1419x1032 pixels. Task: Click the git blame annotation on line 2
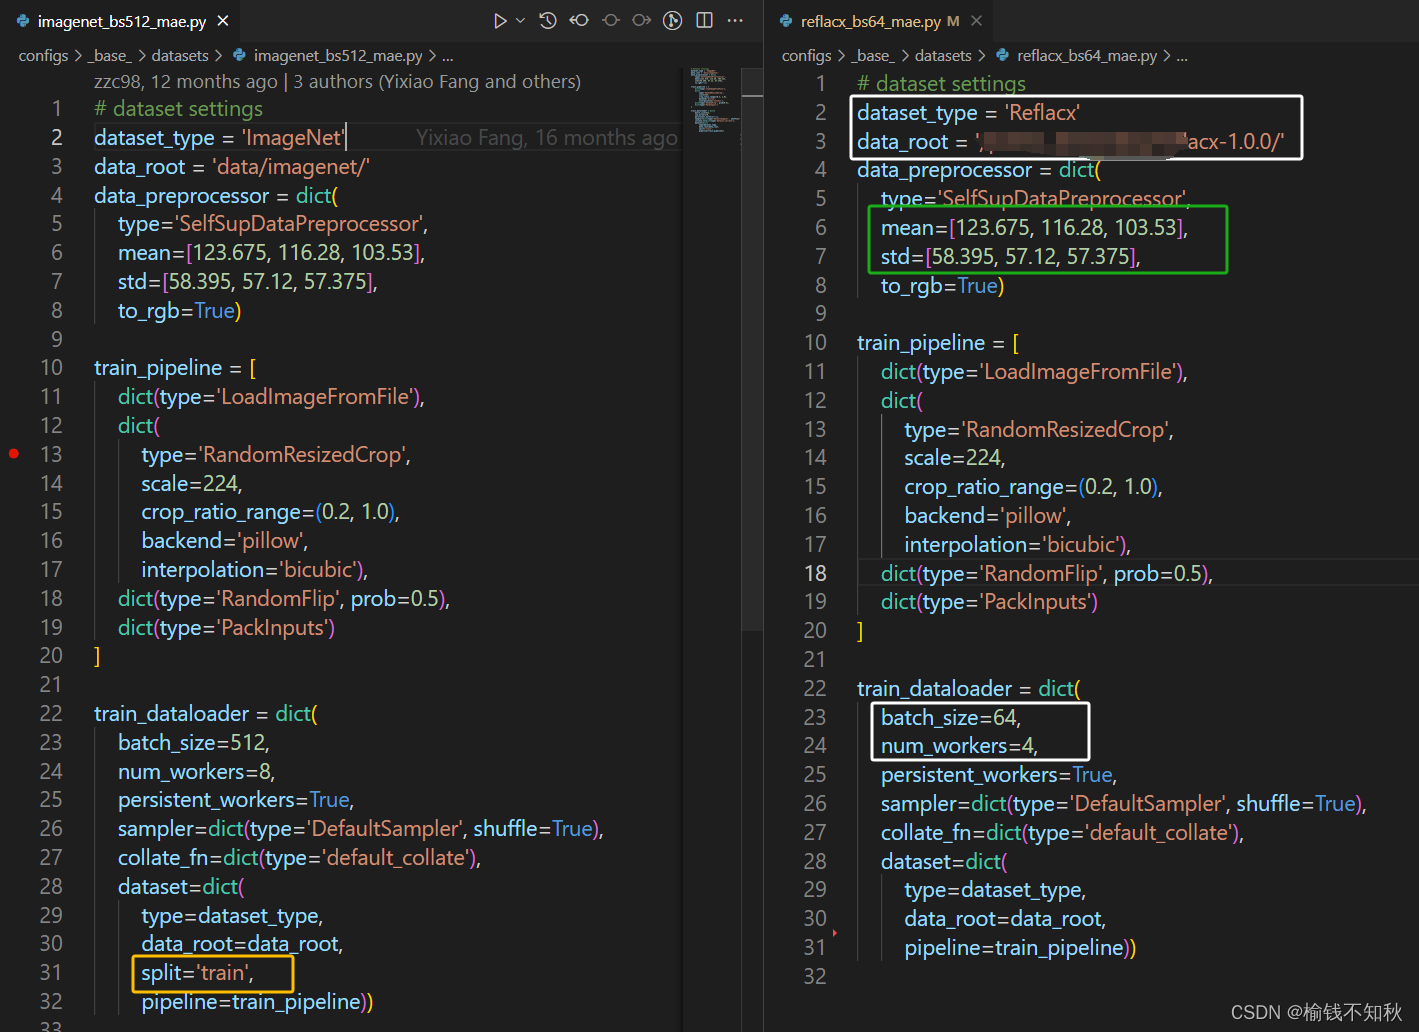pos(546,138)
